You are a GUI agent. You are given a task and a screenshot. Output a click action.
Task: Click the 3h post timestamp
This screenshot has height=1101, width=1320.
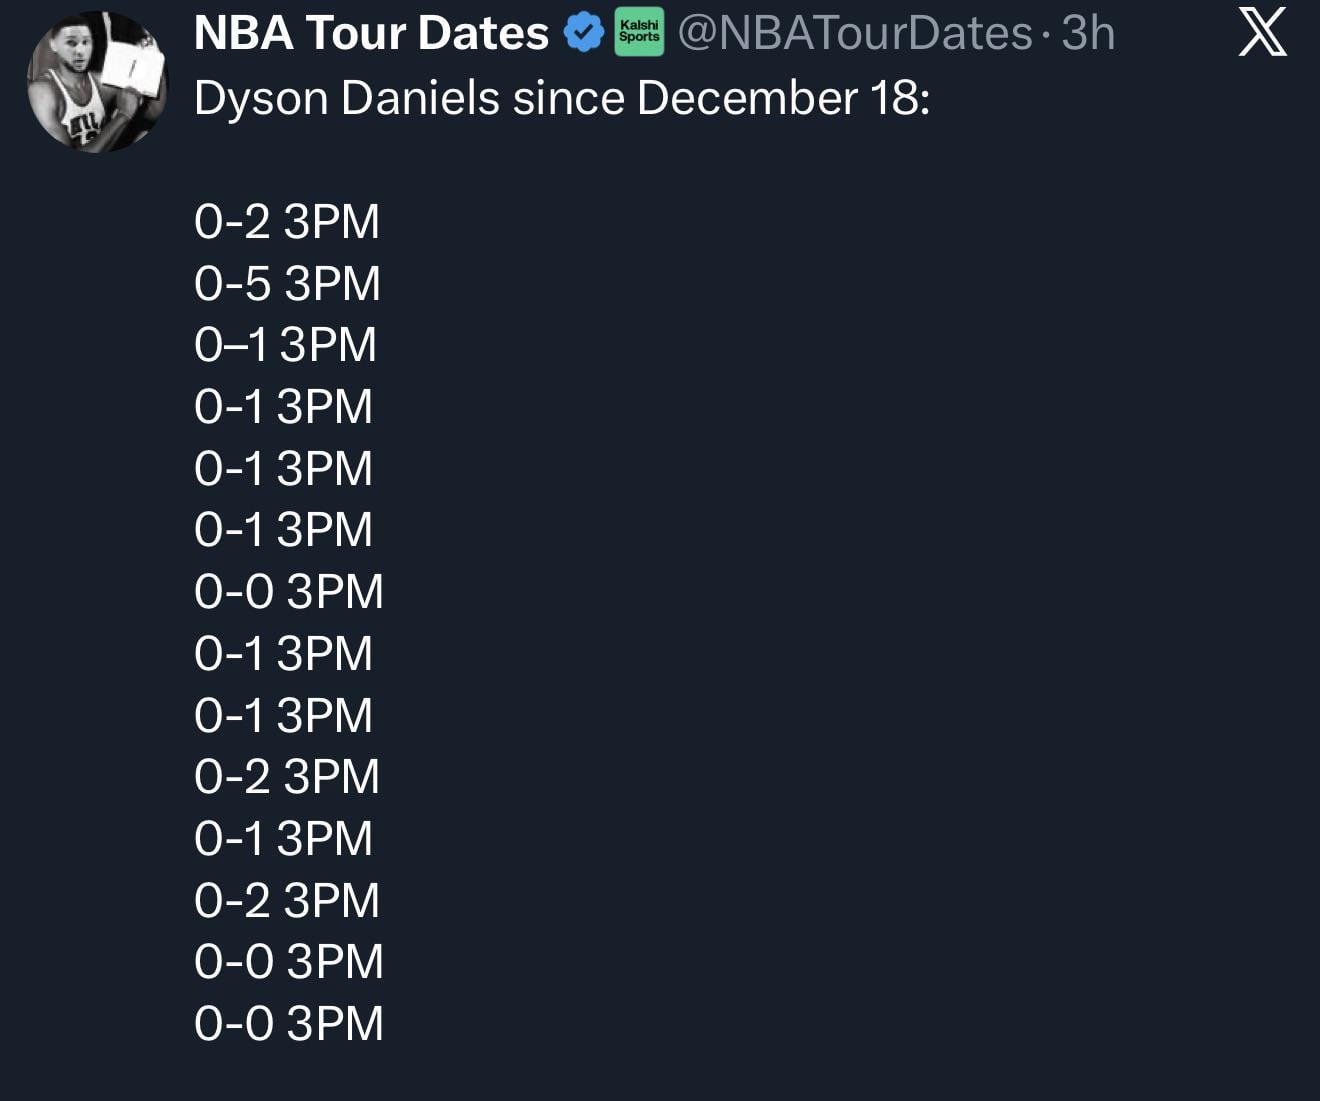point(1088,33)
